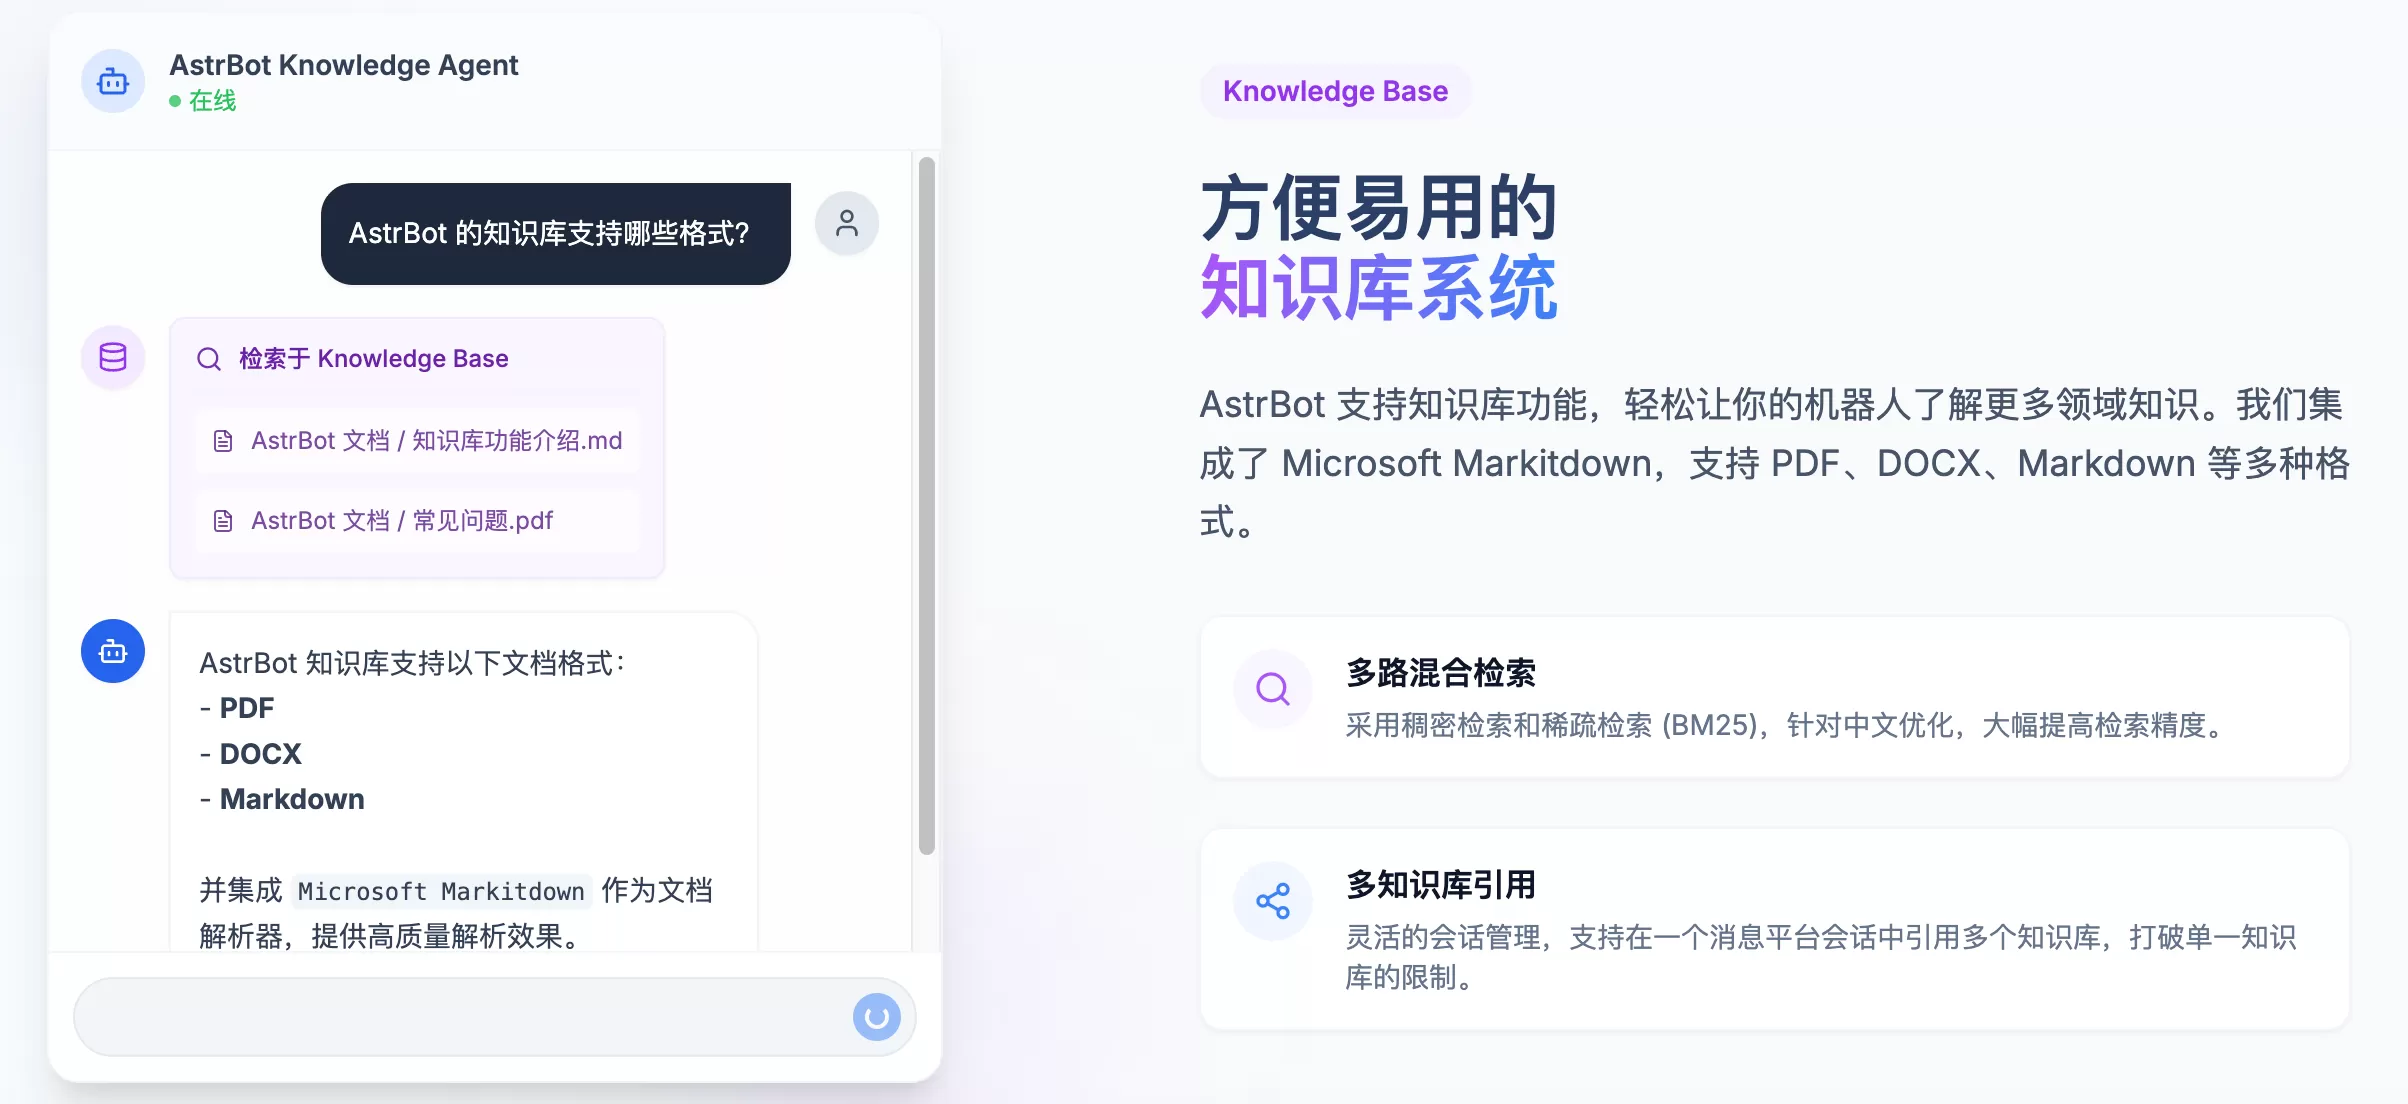The image size is (2408, 1104).
Task: Click the intro paragraph mentioning Microsoft Markitdown
Action: tap(1775, 464)
